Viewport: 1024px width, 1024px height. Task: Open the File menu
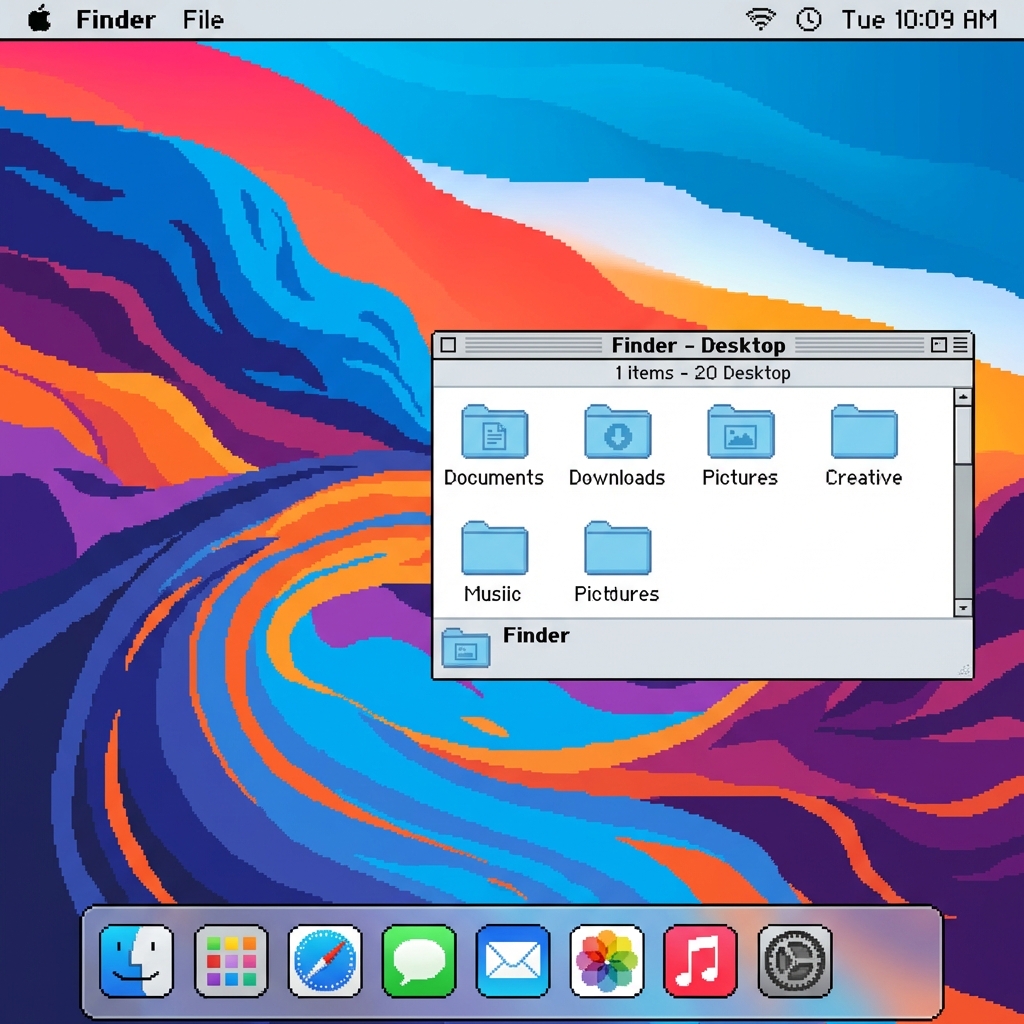pyautogui.click(x=202, y=18)
